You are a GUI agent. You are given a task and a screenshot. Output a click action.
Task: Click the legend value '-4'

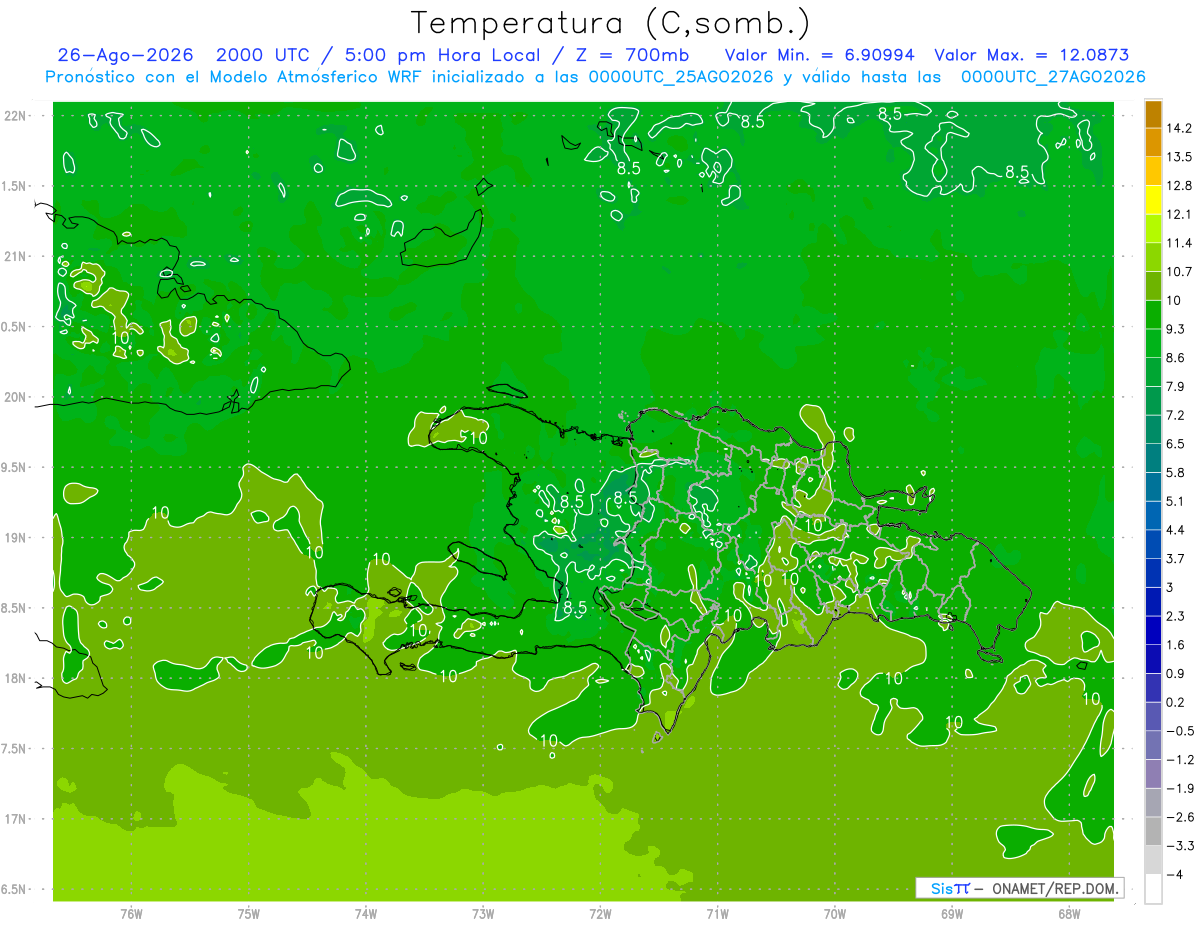(1174, 875)
